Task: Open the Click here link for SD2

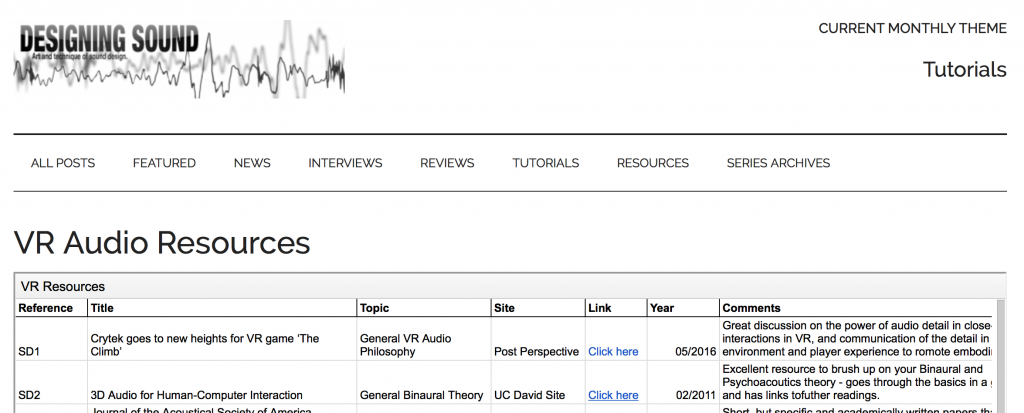Action: pos(613,395)
